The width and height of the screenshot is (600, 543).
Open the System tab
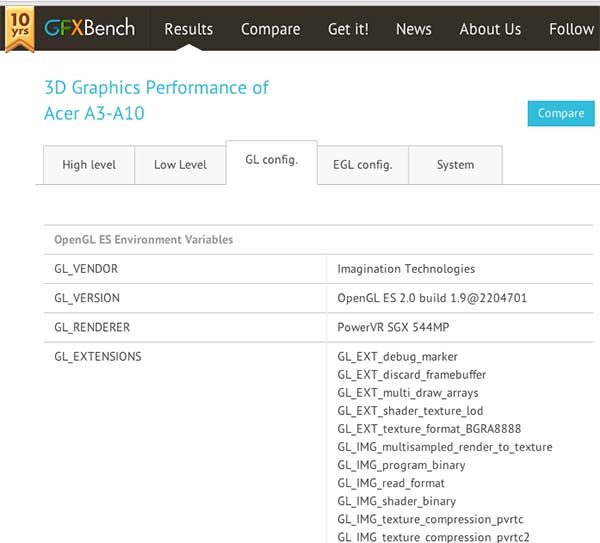click(455, 165)
